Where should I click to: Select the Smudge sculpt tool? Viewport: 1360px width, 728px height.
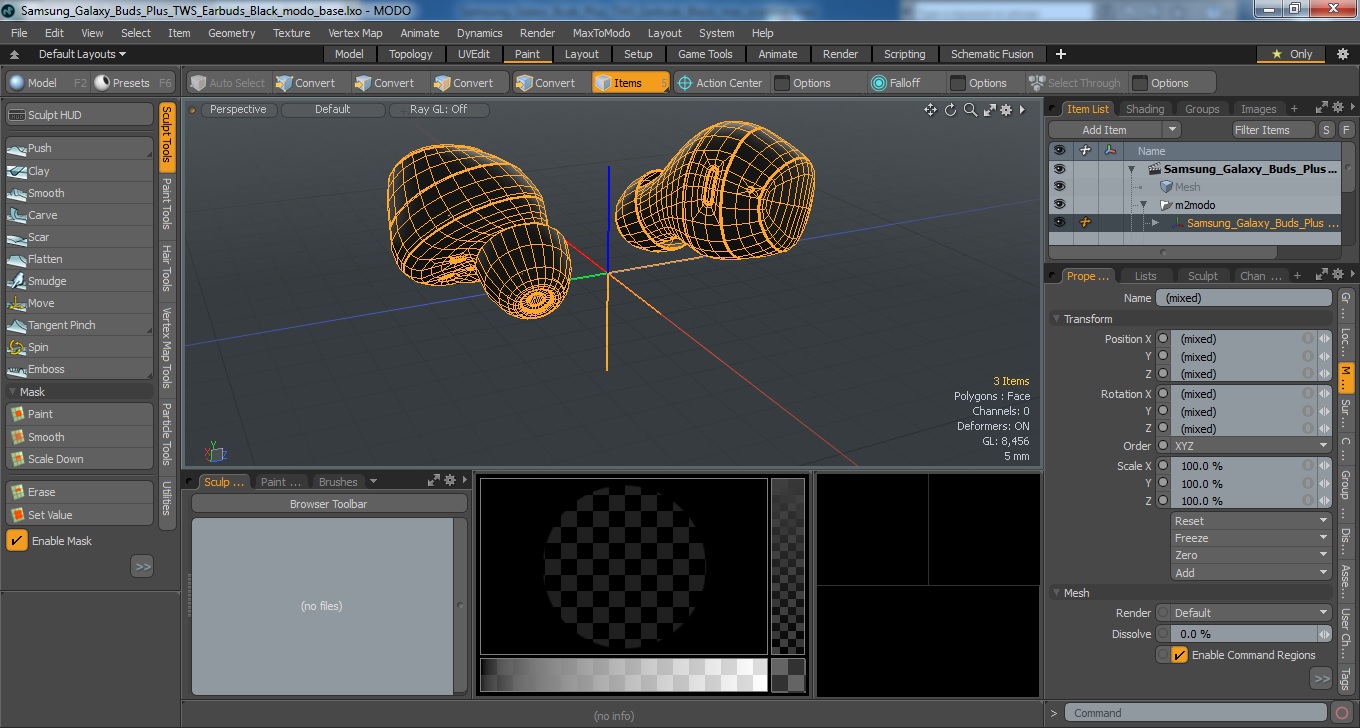pos(80,281)
